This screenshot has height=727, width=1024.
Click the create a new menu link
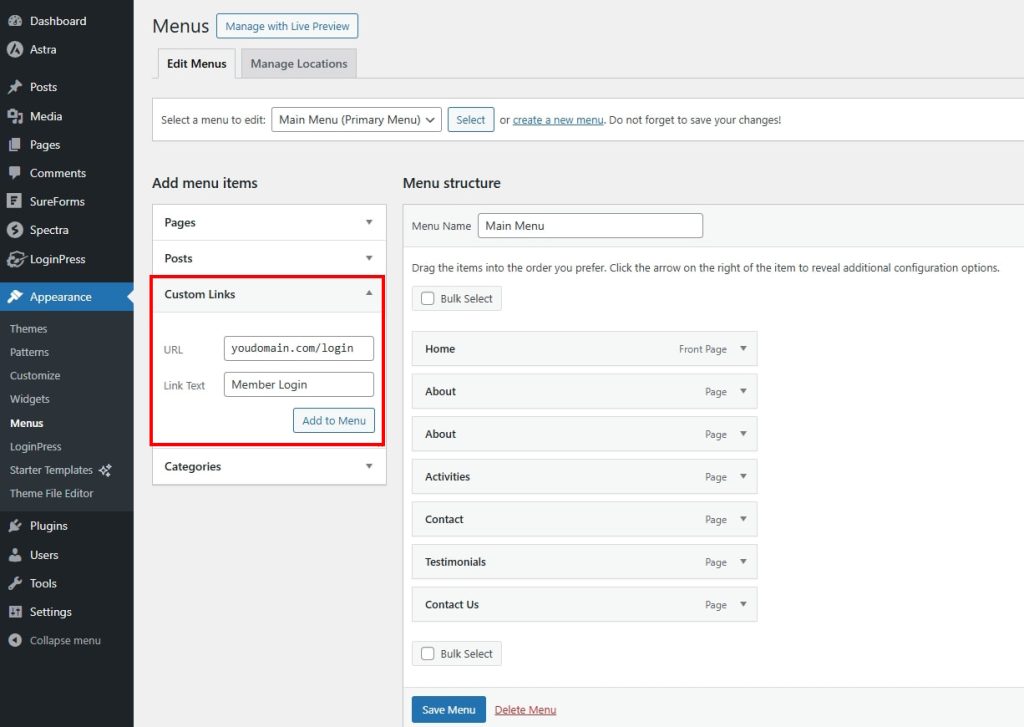pyautogui.click(x=558, y=120)
